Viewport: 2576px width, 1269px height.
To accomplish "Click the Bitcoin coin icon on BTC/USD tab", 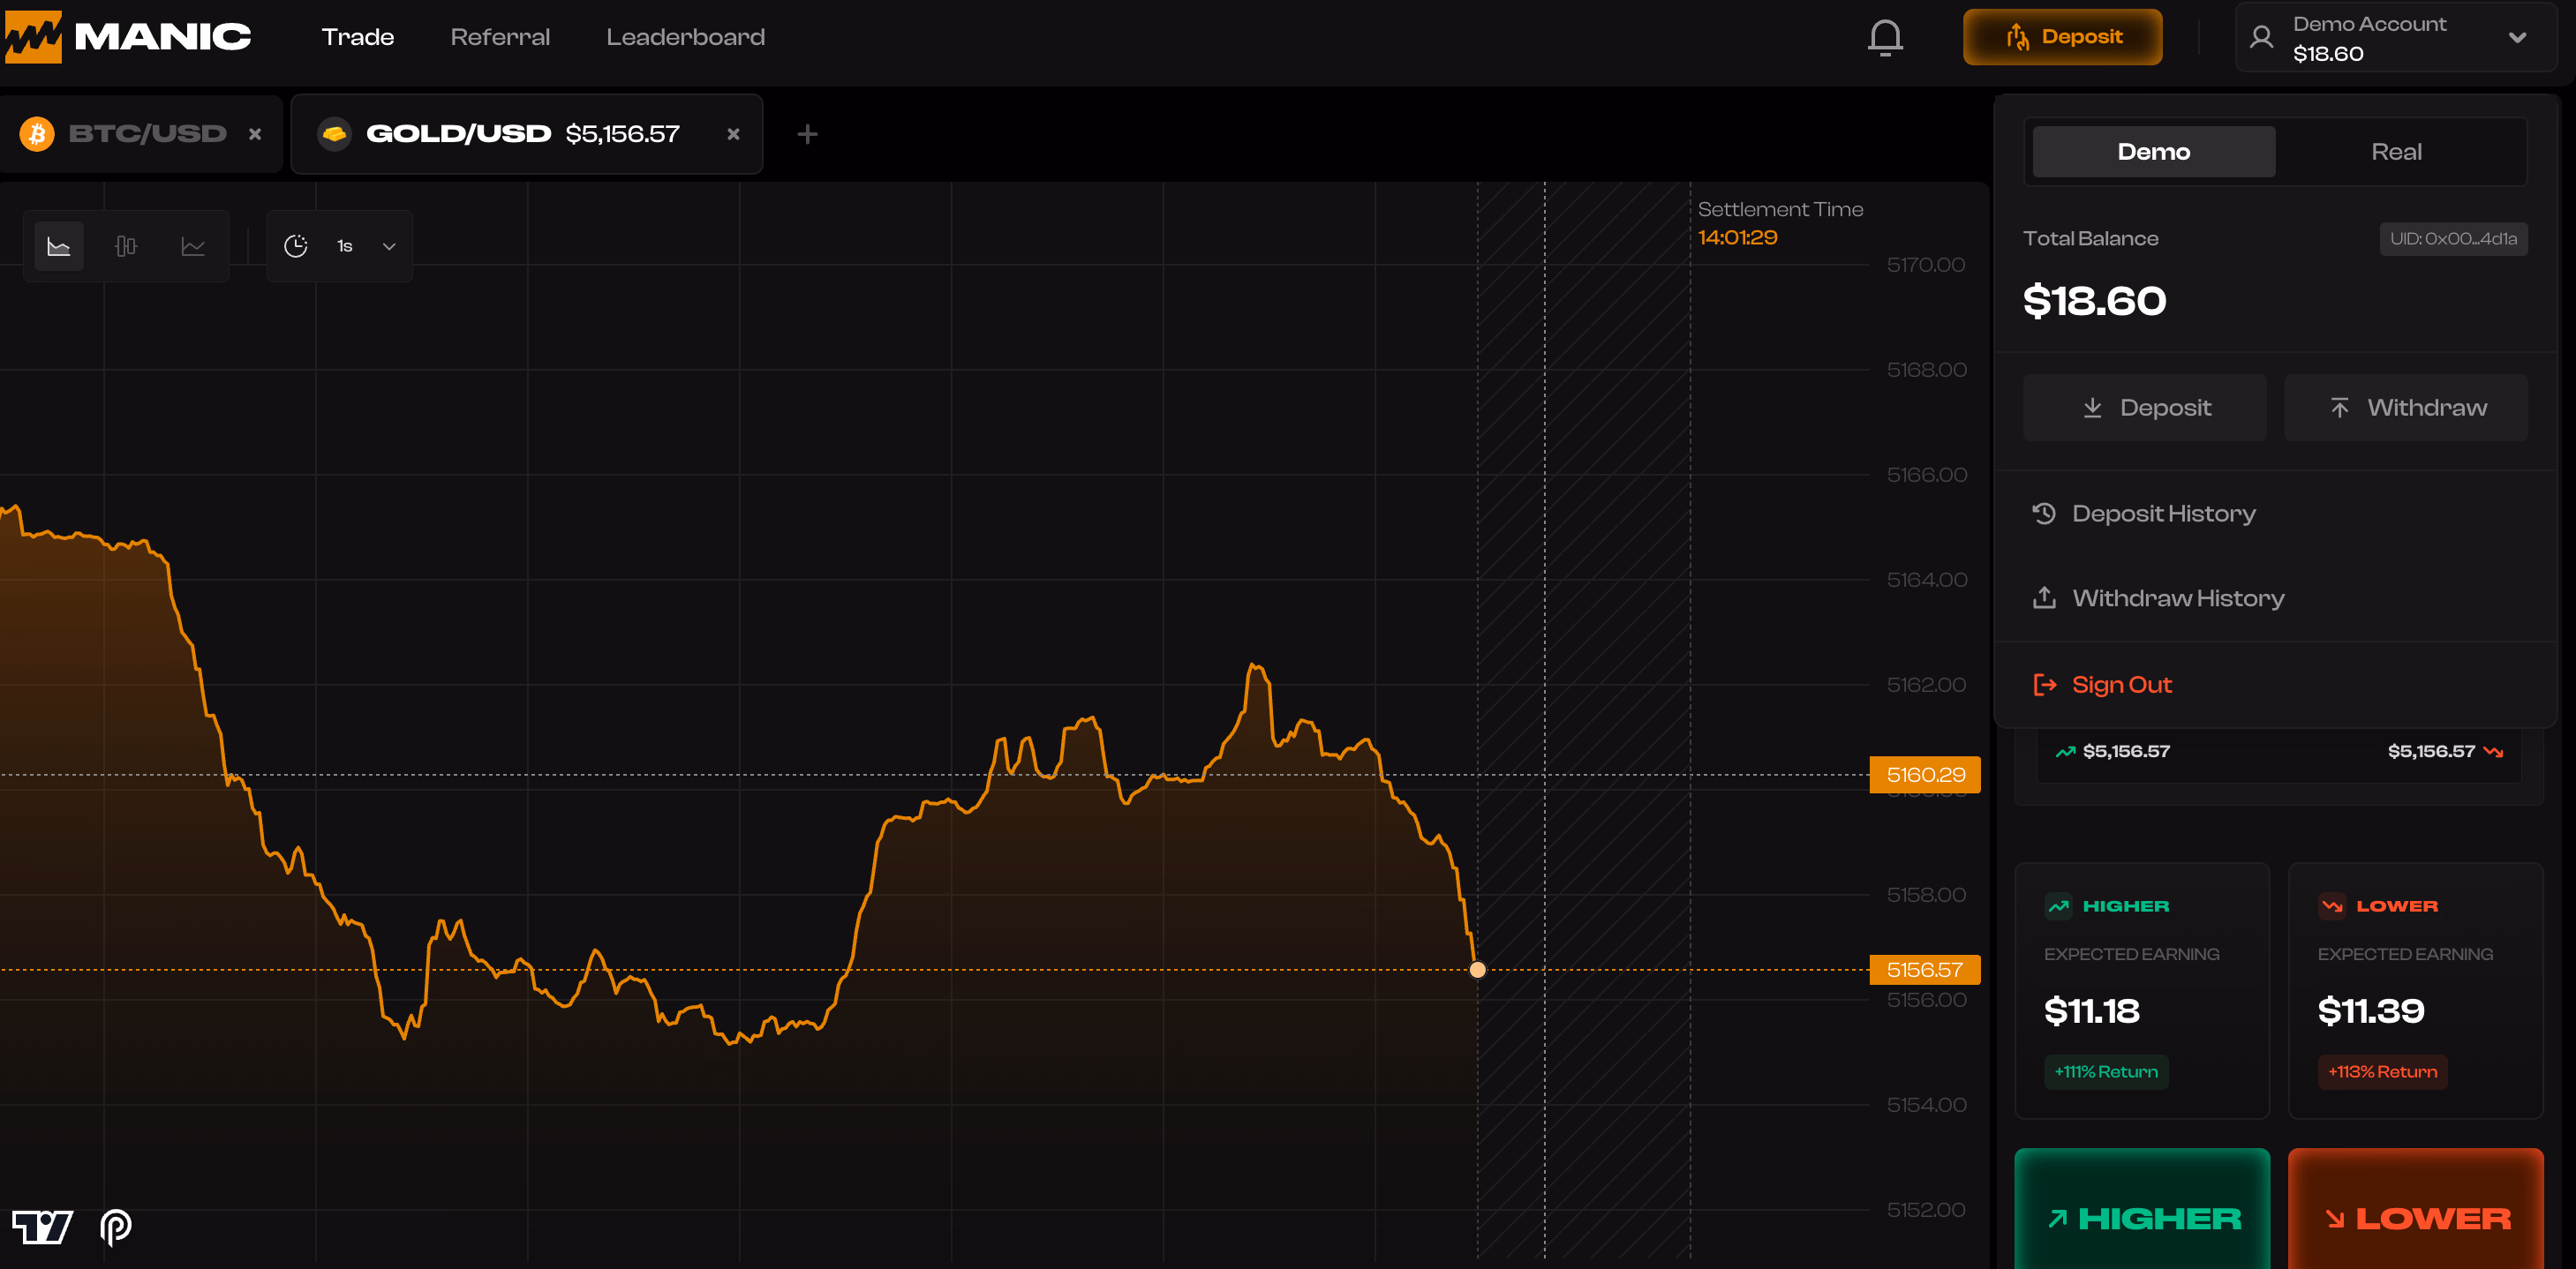I will click(x=37, y=134).
